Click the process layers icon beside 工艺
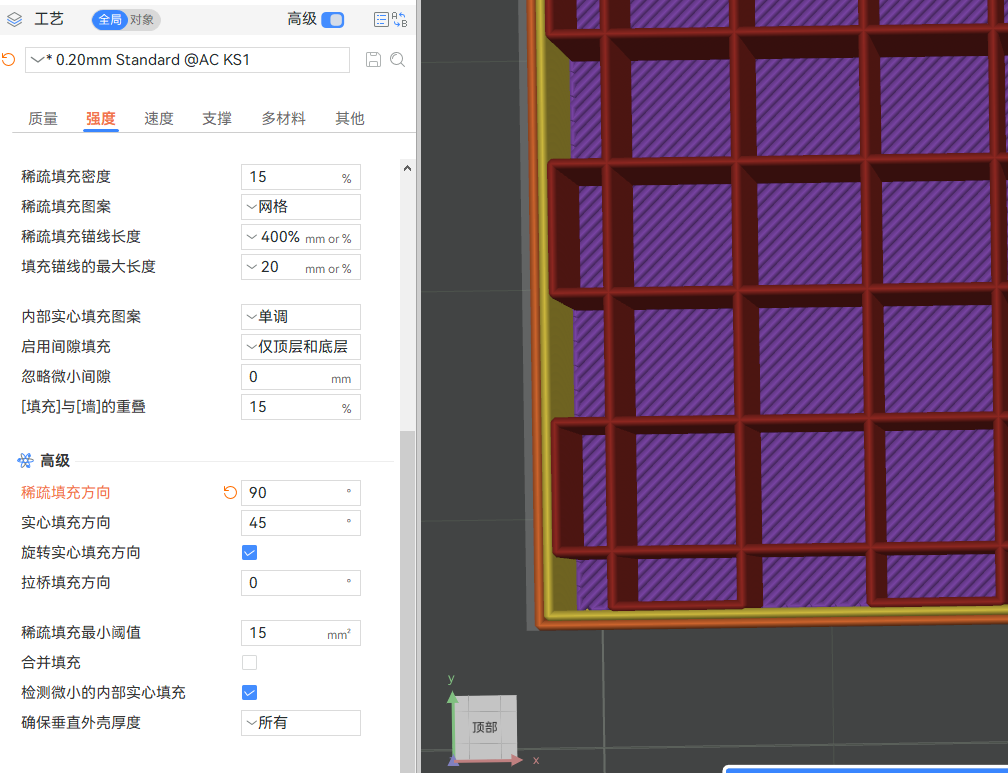The image size is (1008, 773). [x=14, y=20]
